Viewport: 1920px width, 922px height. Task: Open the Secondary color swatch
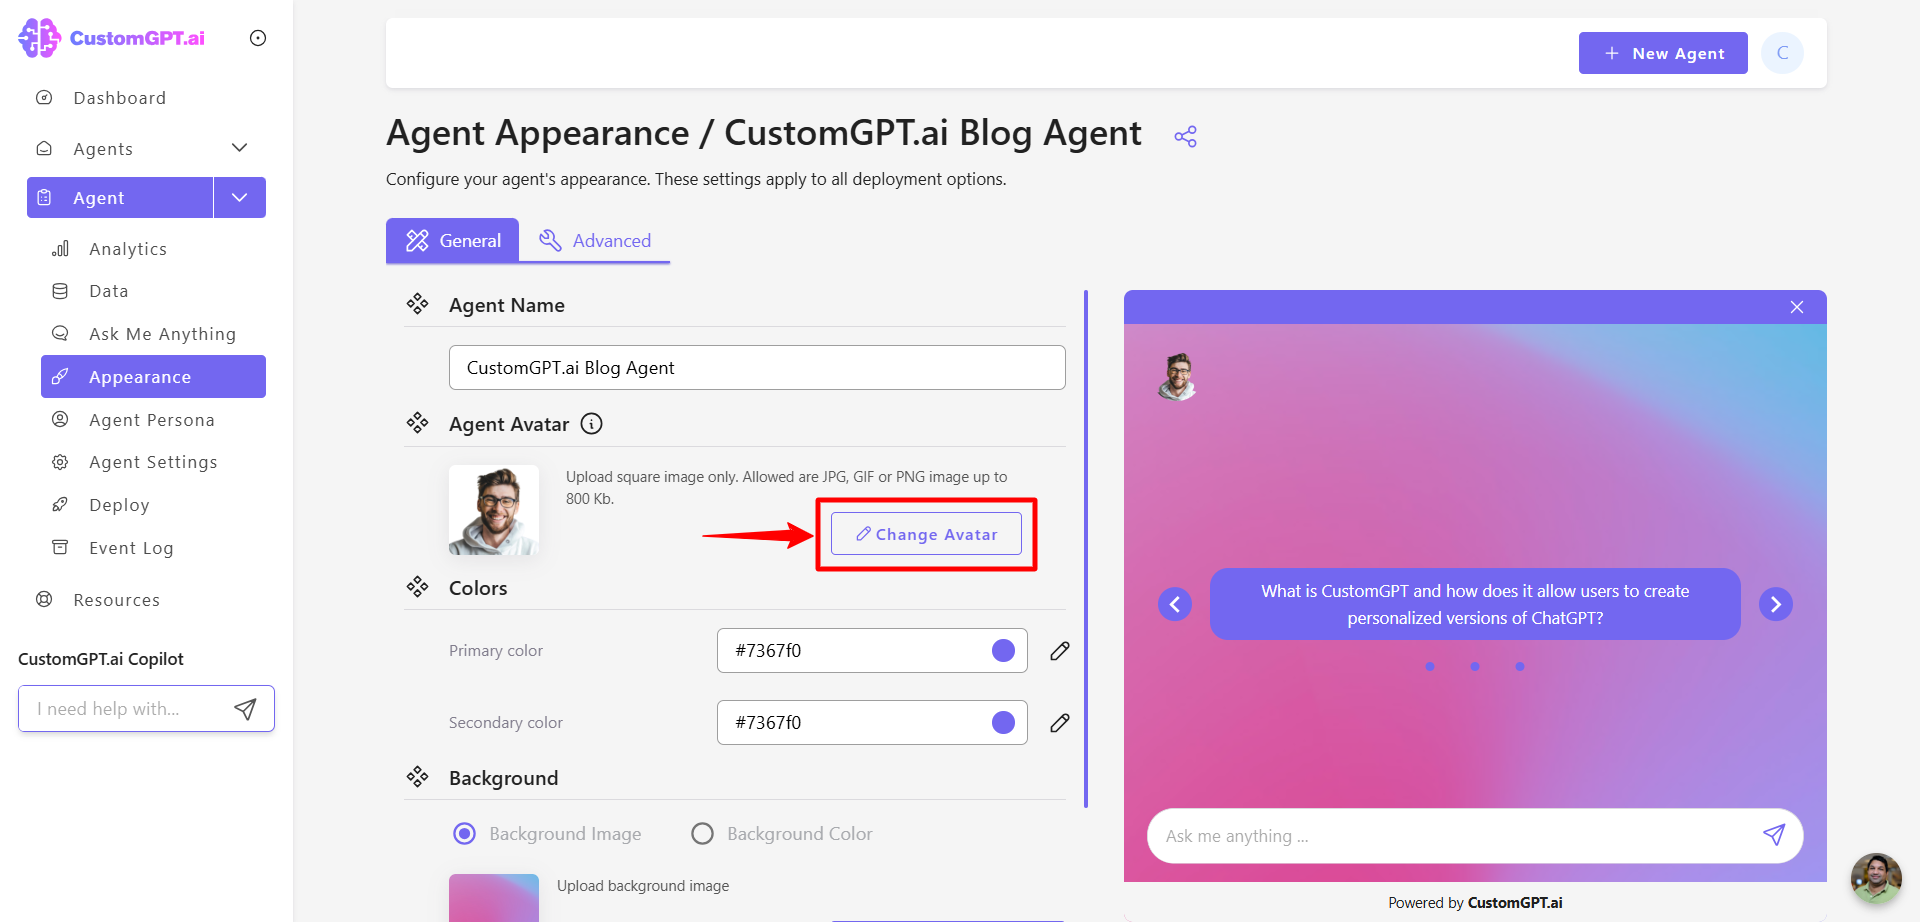point(1003,723)
